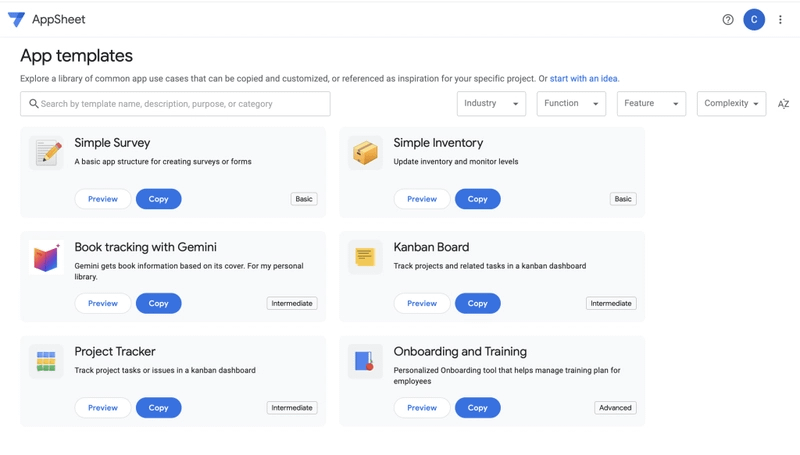
Task: Focus the template search field
Action: 176,104
